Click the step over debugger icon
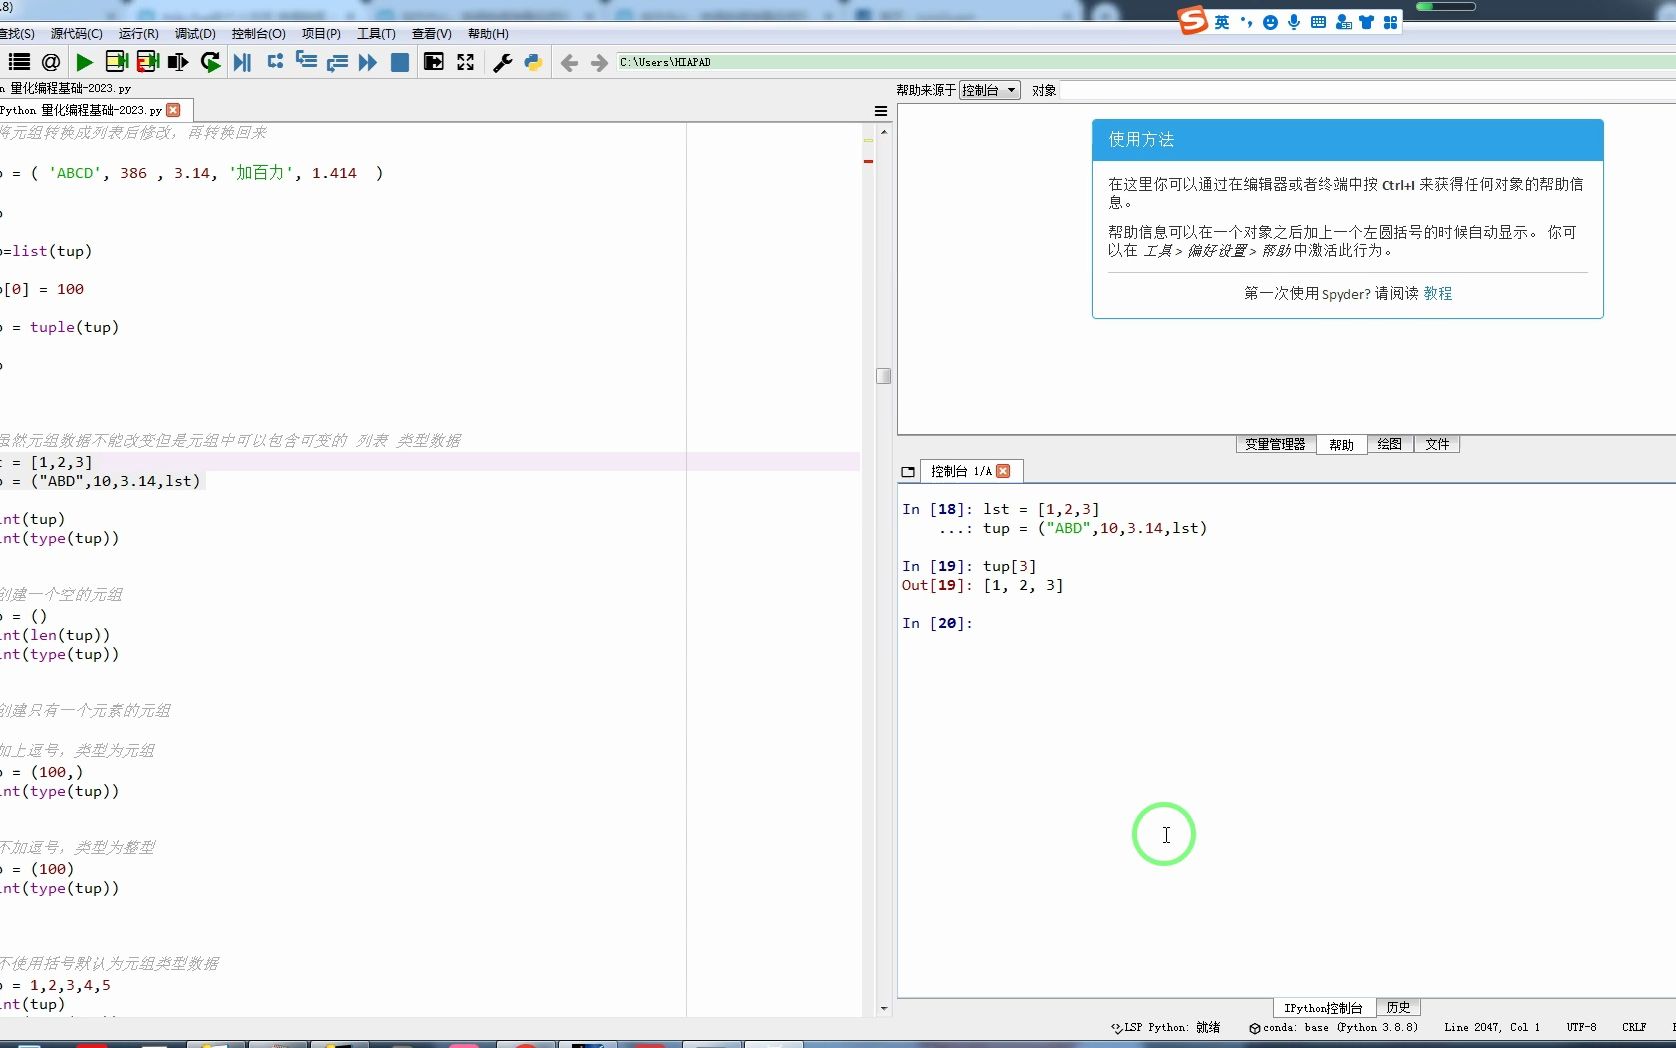Viewport: 1676px width, 1048px height. click(275, 62)
